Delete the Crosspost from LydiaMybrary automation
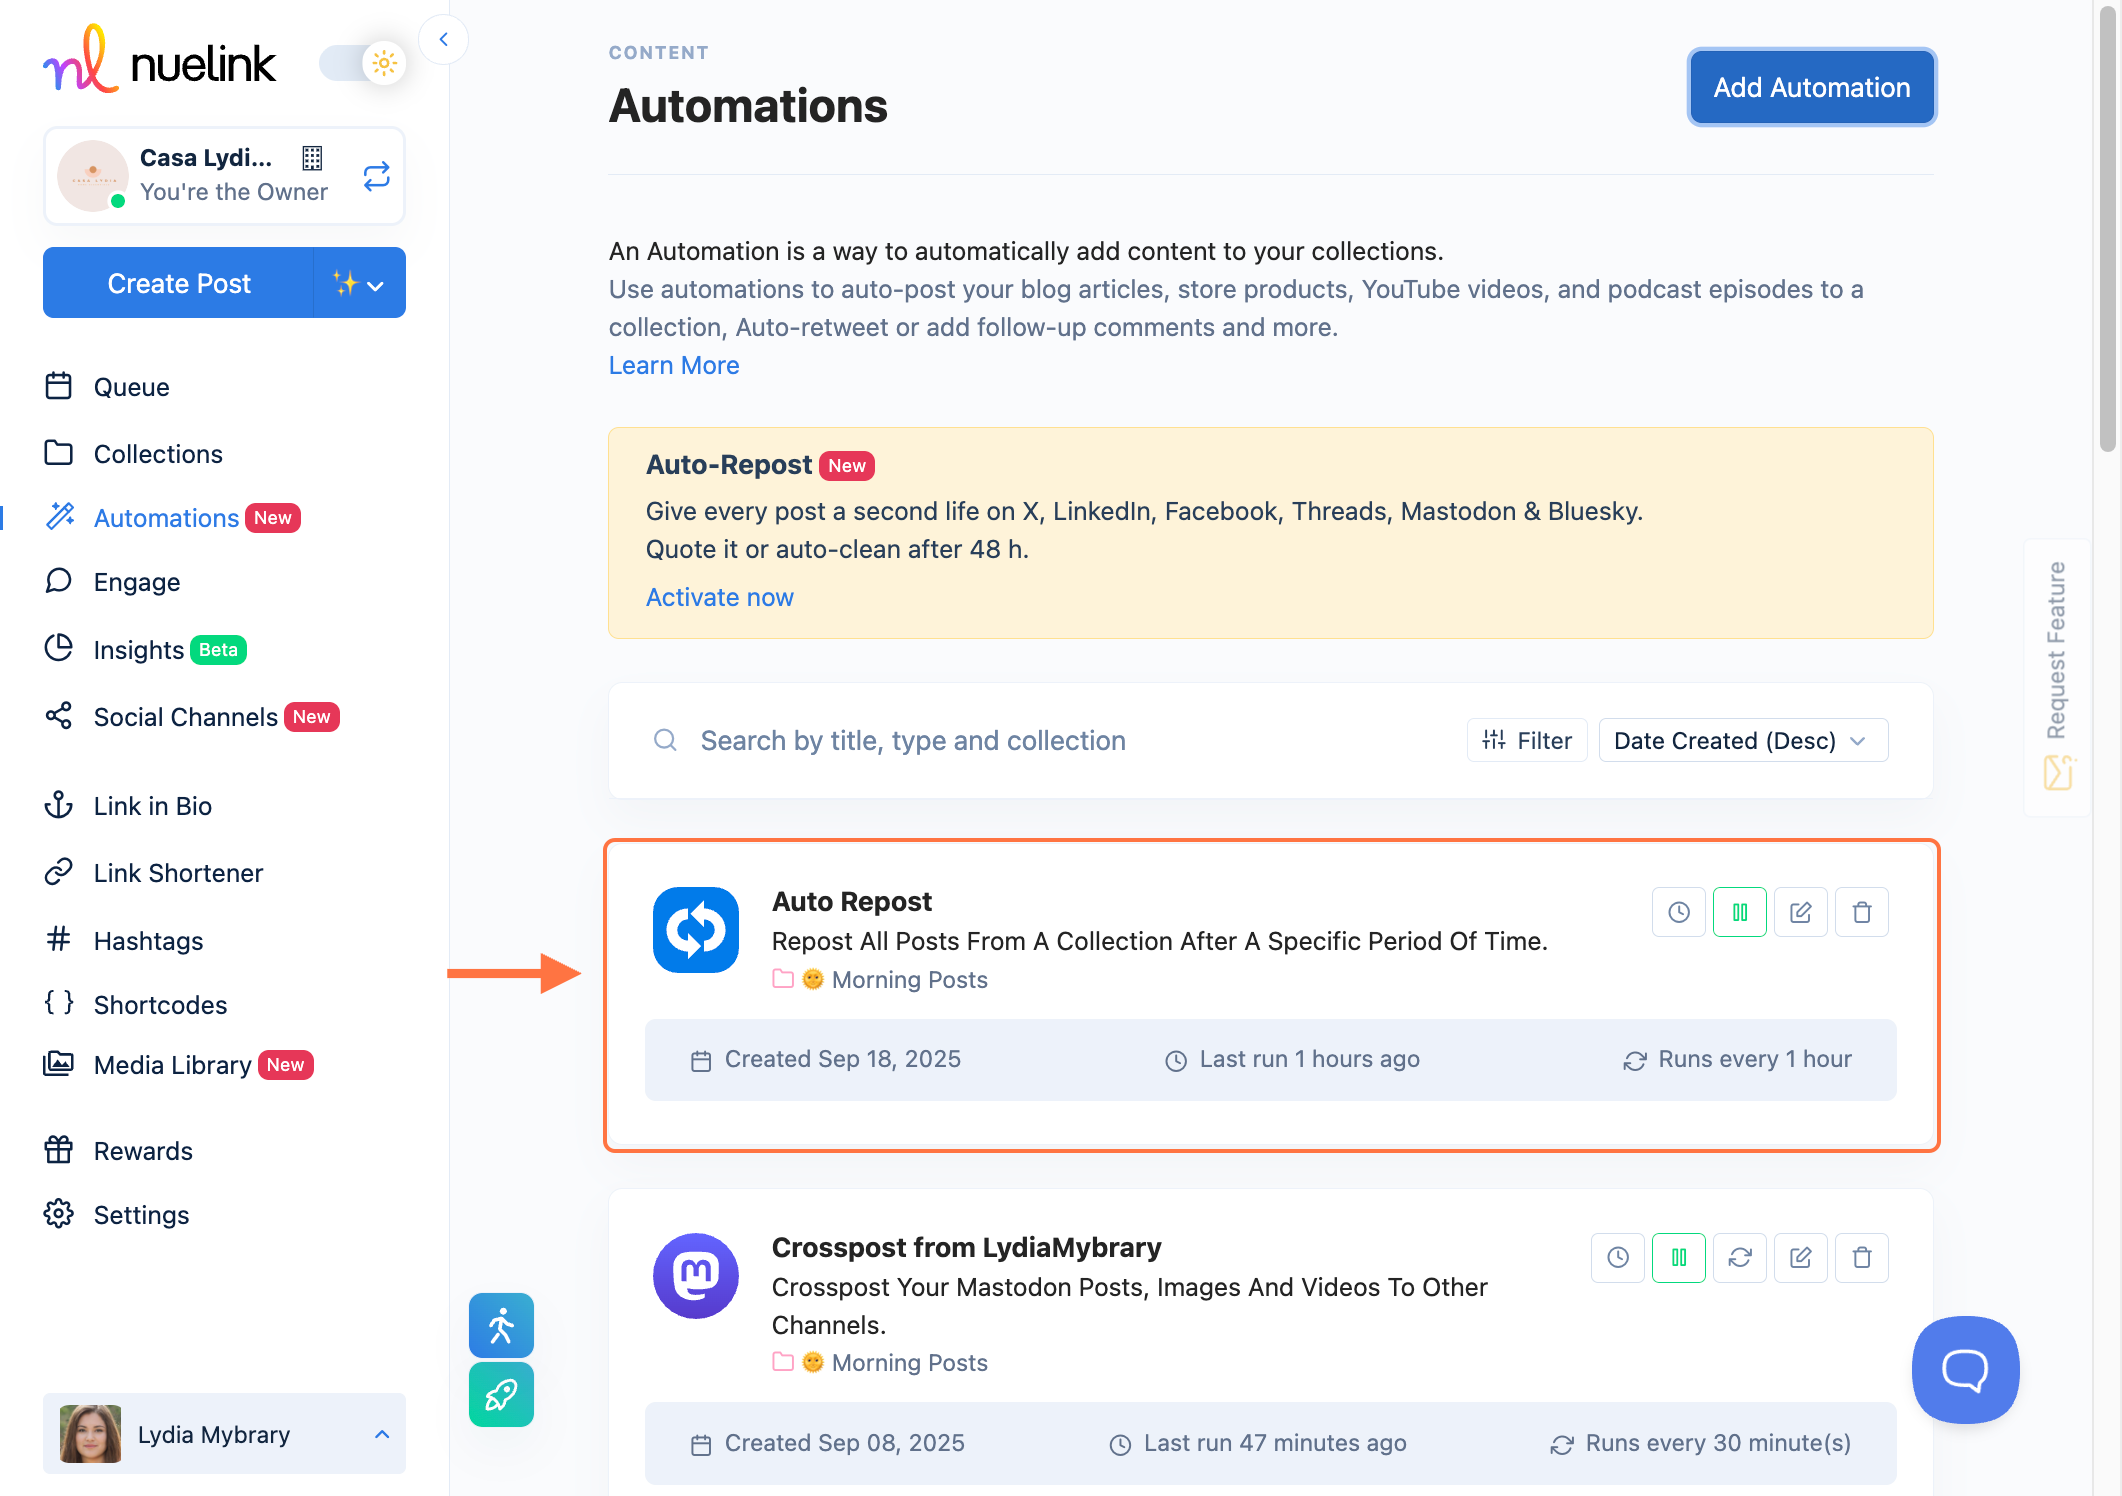 1861,1258
